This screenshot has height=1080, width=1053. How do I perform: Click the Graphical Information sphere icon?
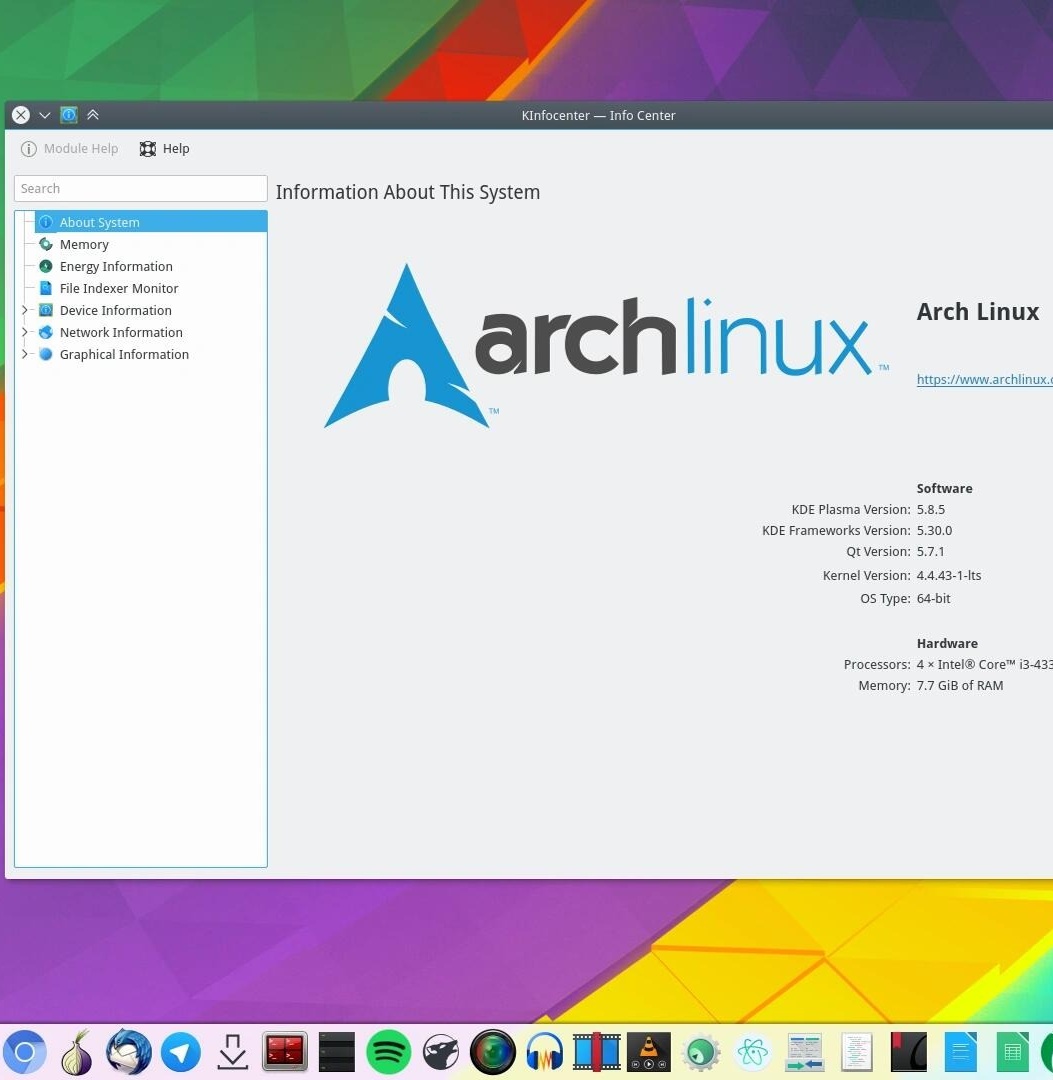click(x=46, y=354)
